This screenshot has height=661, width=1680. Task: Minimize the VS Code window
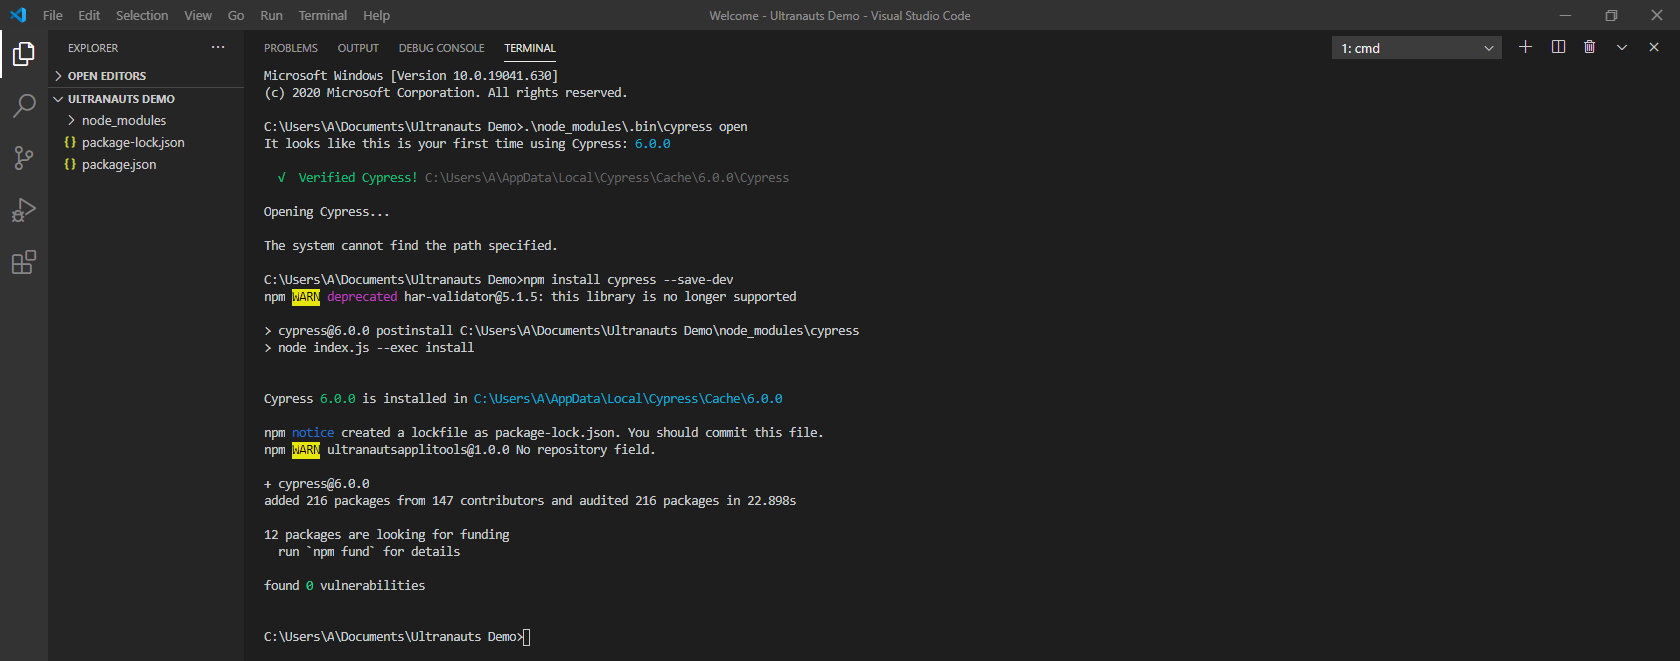click(x=1565, y=15)
